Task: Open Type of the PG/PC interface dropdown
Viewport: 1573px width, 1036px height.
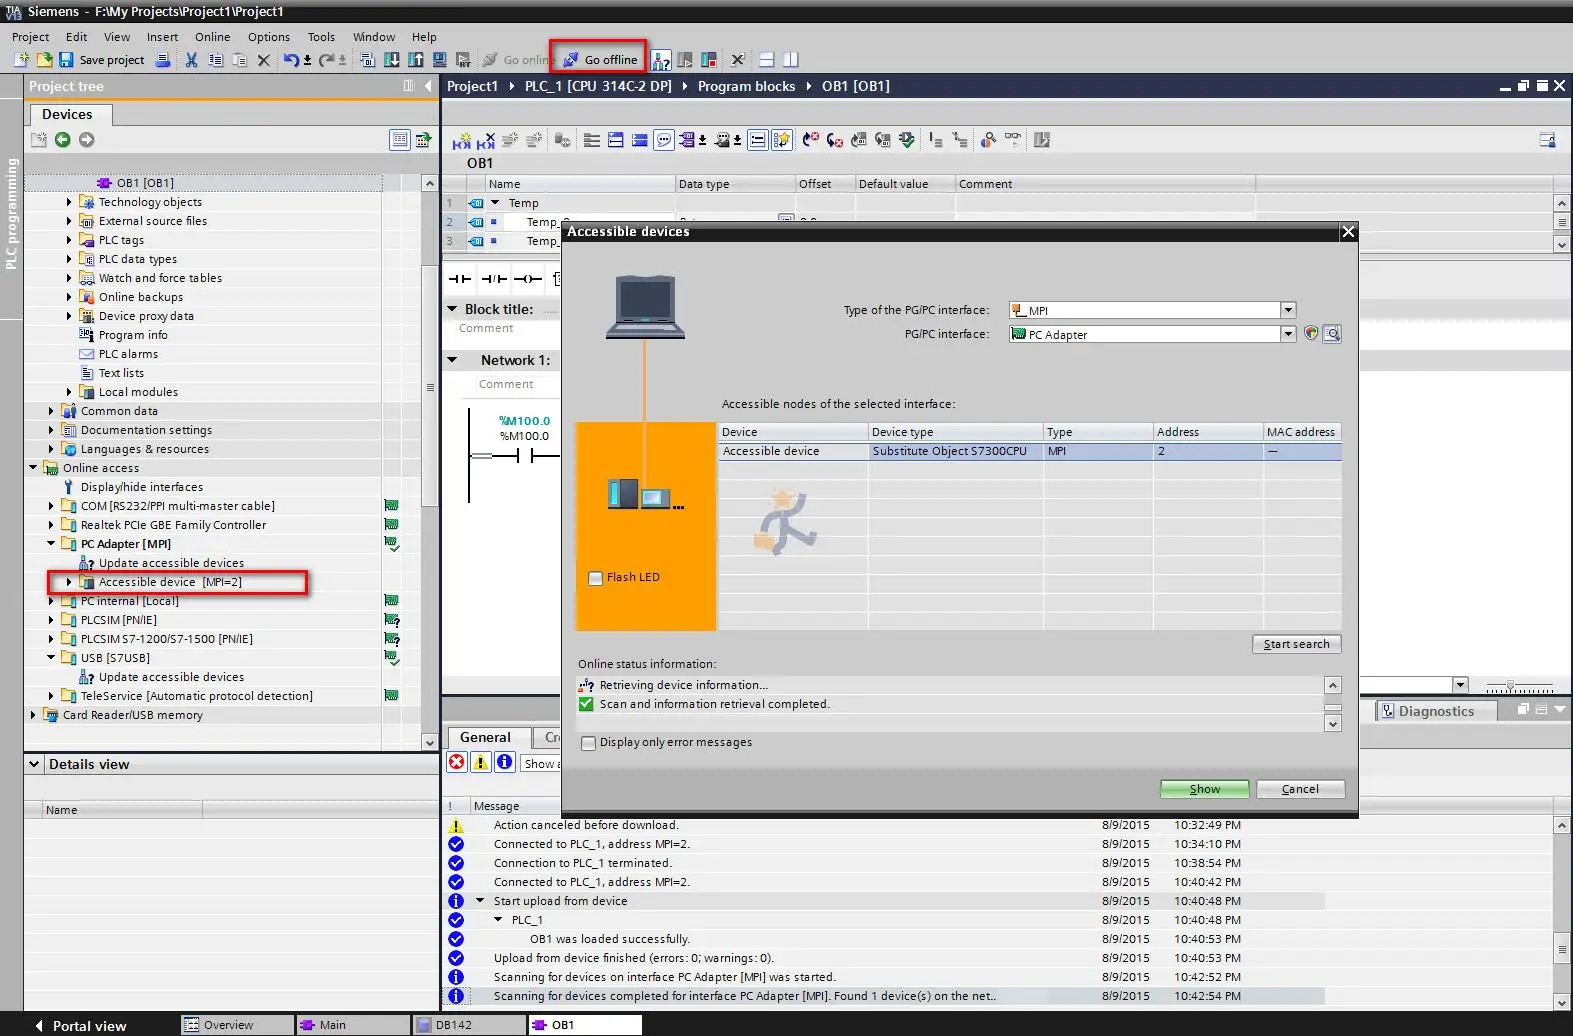Action: 1288,310
